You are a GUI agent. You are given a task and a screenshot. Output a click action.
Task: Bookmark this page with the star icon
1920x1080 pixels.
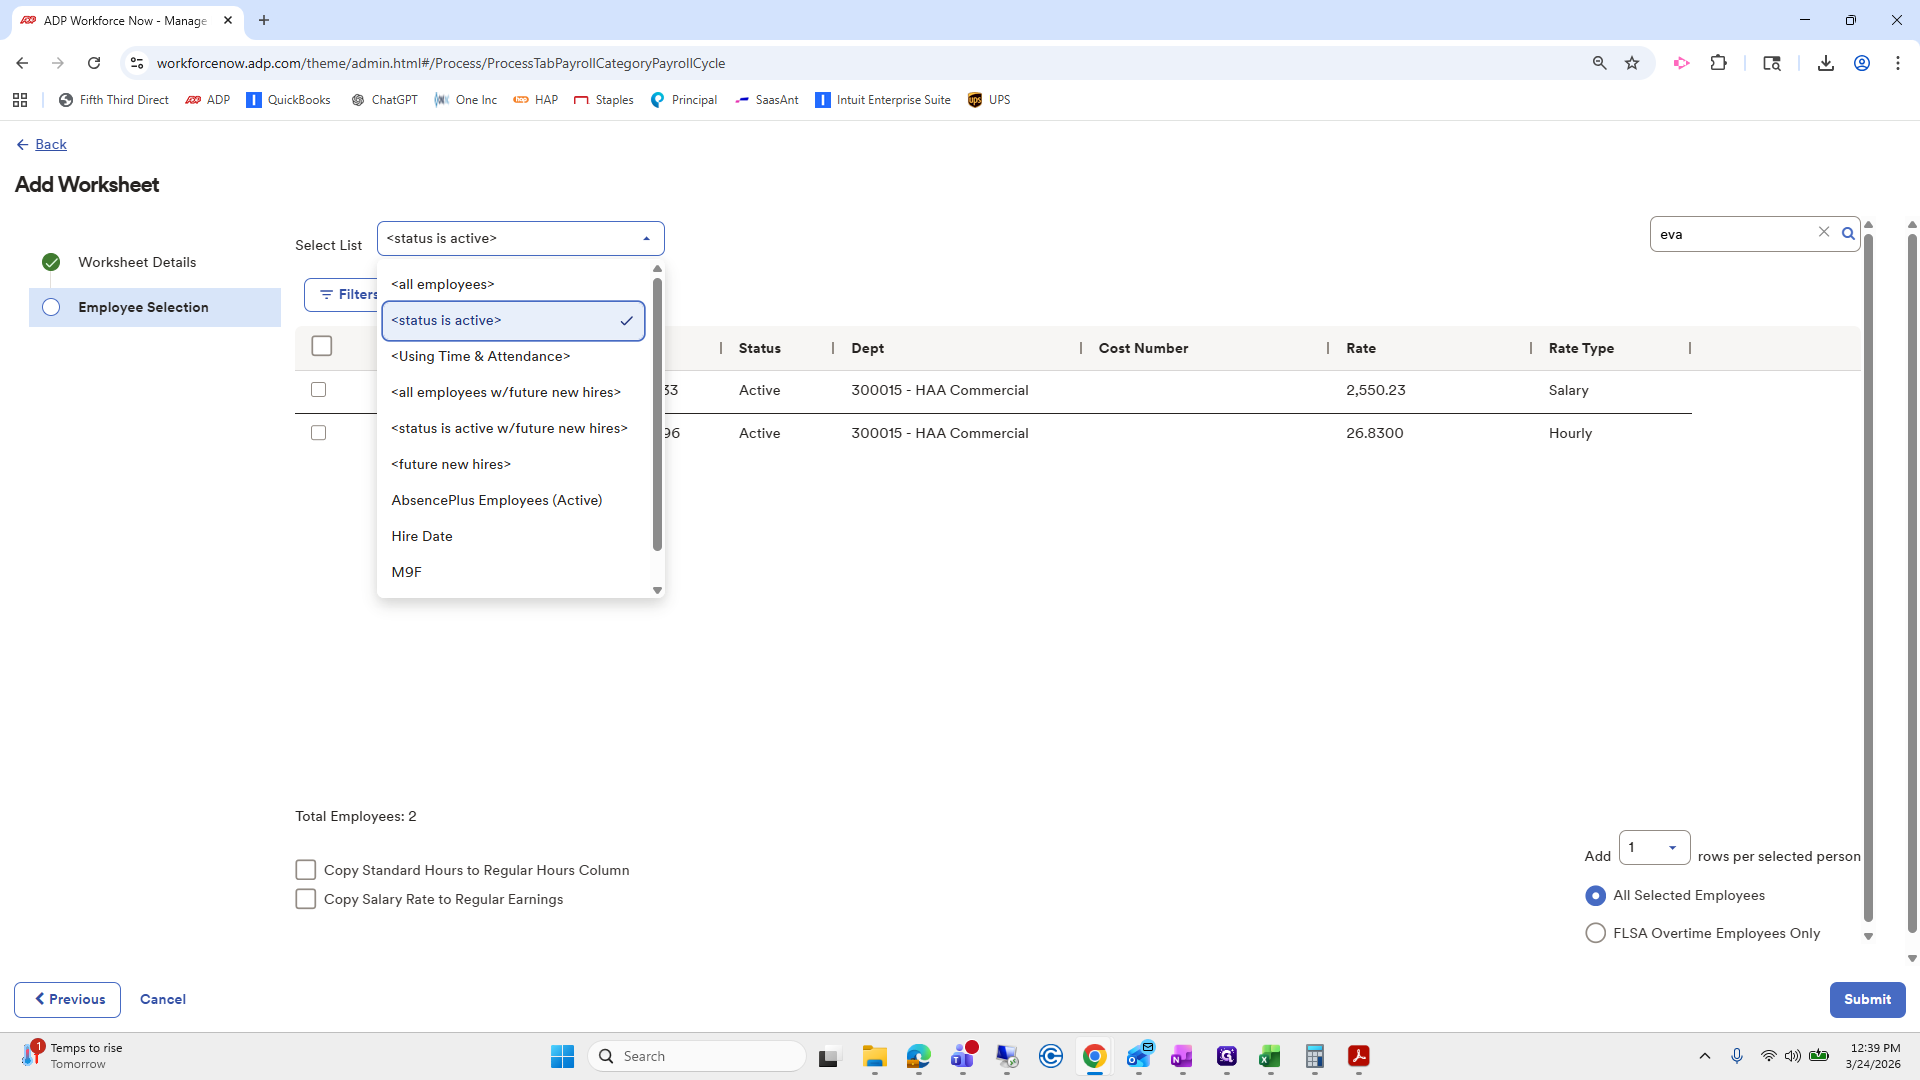(1632, 63)
